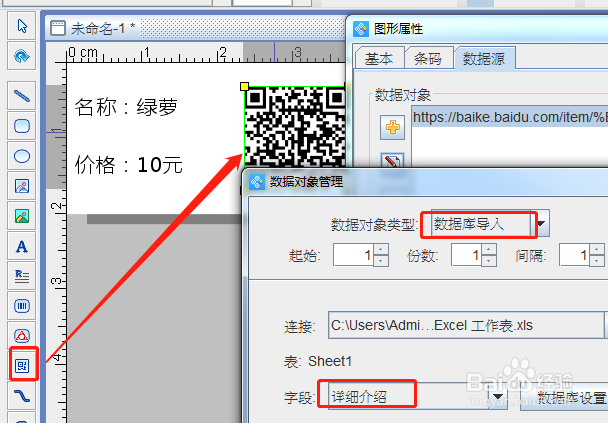Select the 未命名-1 document tab

click(x=102, y=28)
